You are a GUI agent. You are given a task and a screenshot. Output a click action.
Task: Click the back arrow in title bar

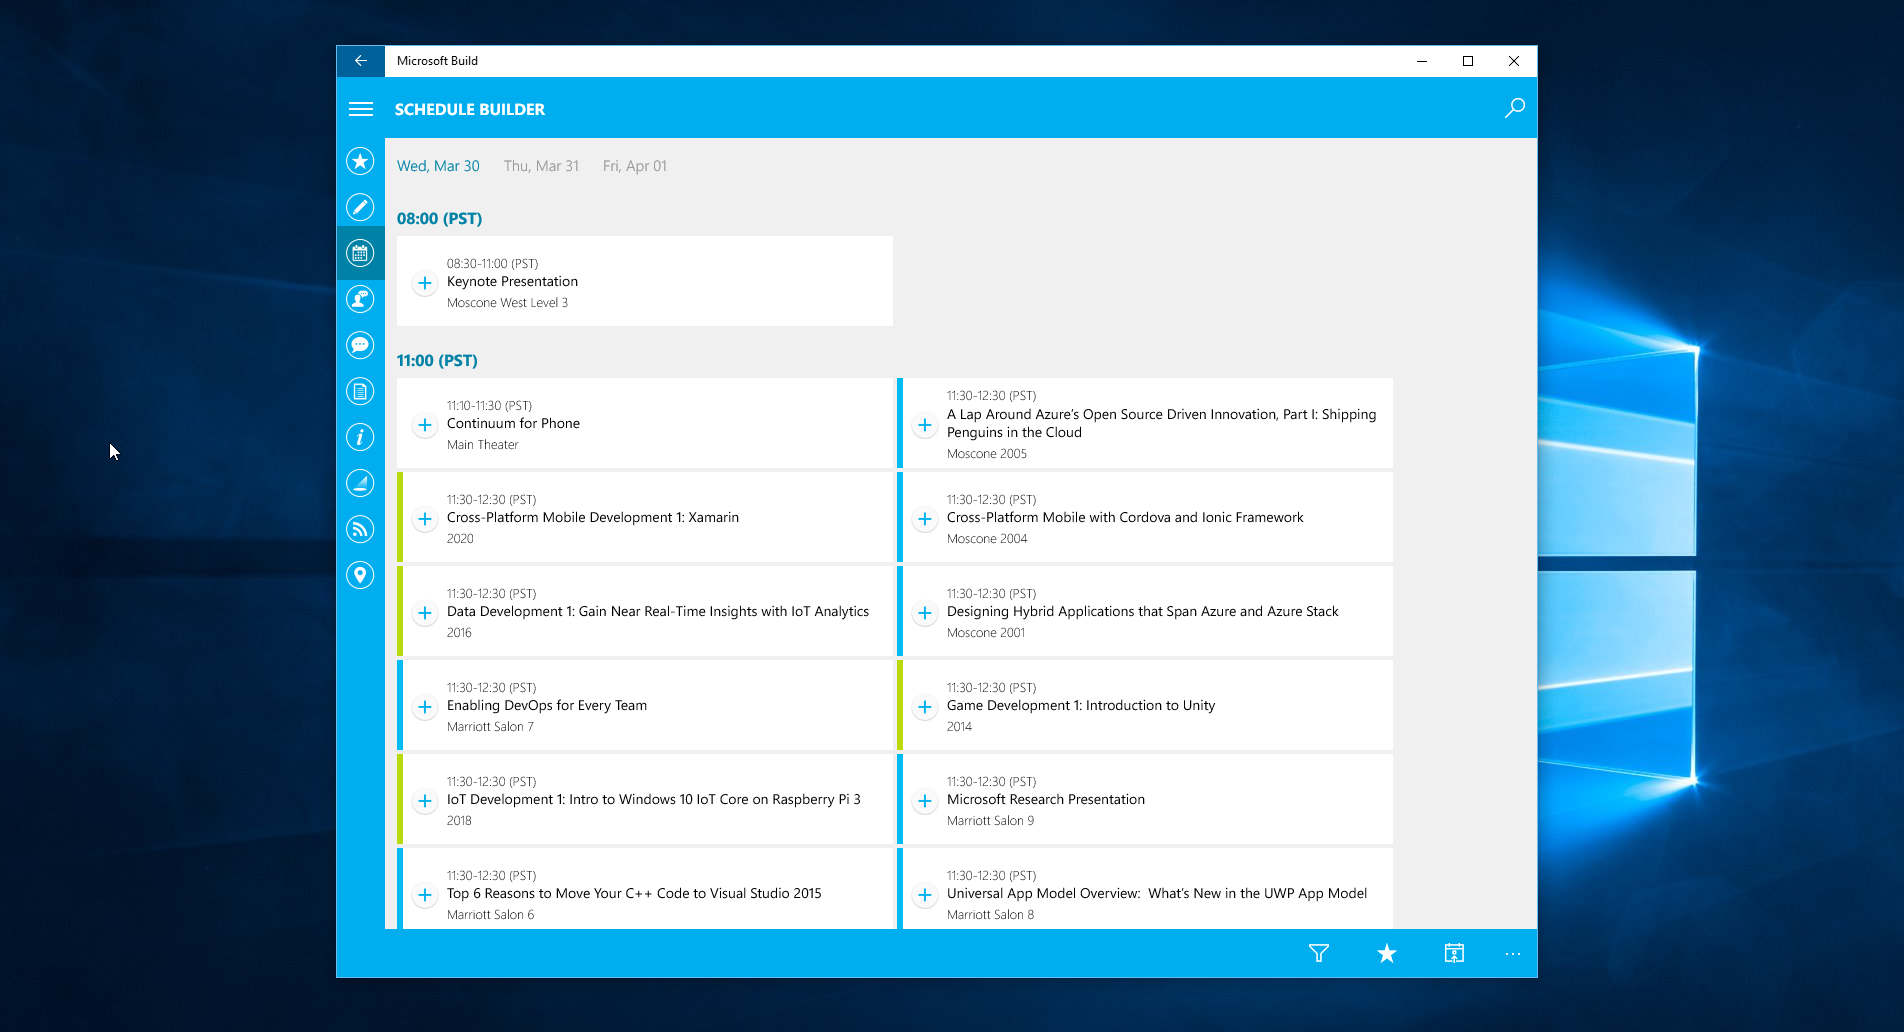[361, 61]
